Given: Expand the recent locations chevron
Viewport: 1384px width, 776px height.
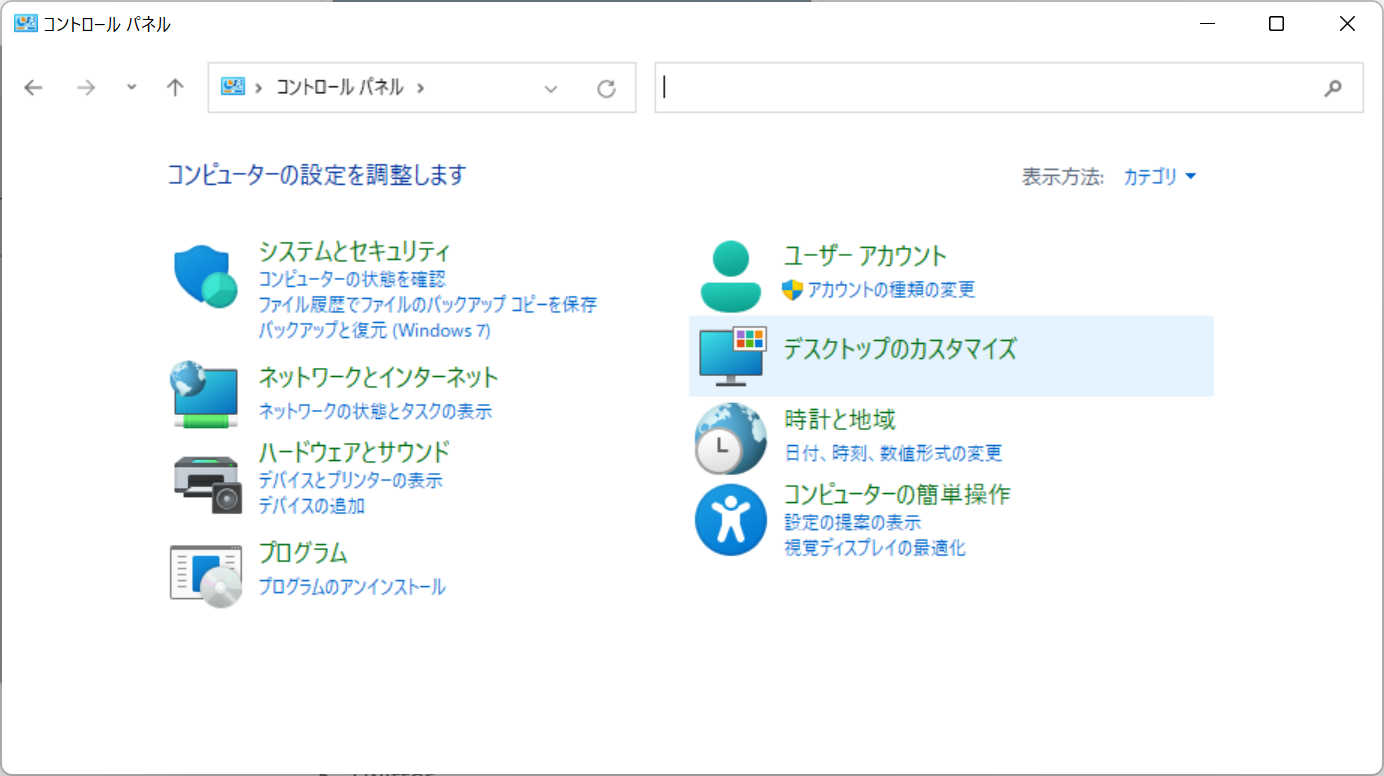Looking at the screenshot, I should (x=131, y=87).
